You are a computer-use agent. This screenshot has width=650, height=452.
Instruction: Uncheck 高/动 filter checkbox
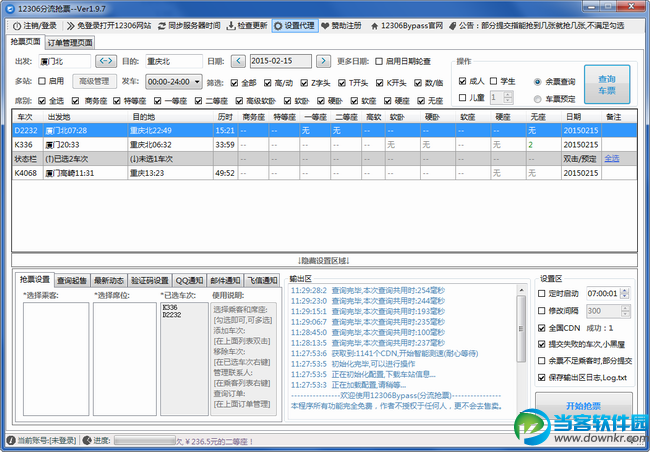click(267, 83)
